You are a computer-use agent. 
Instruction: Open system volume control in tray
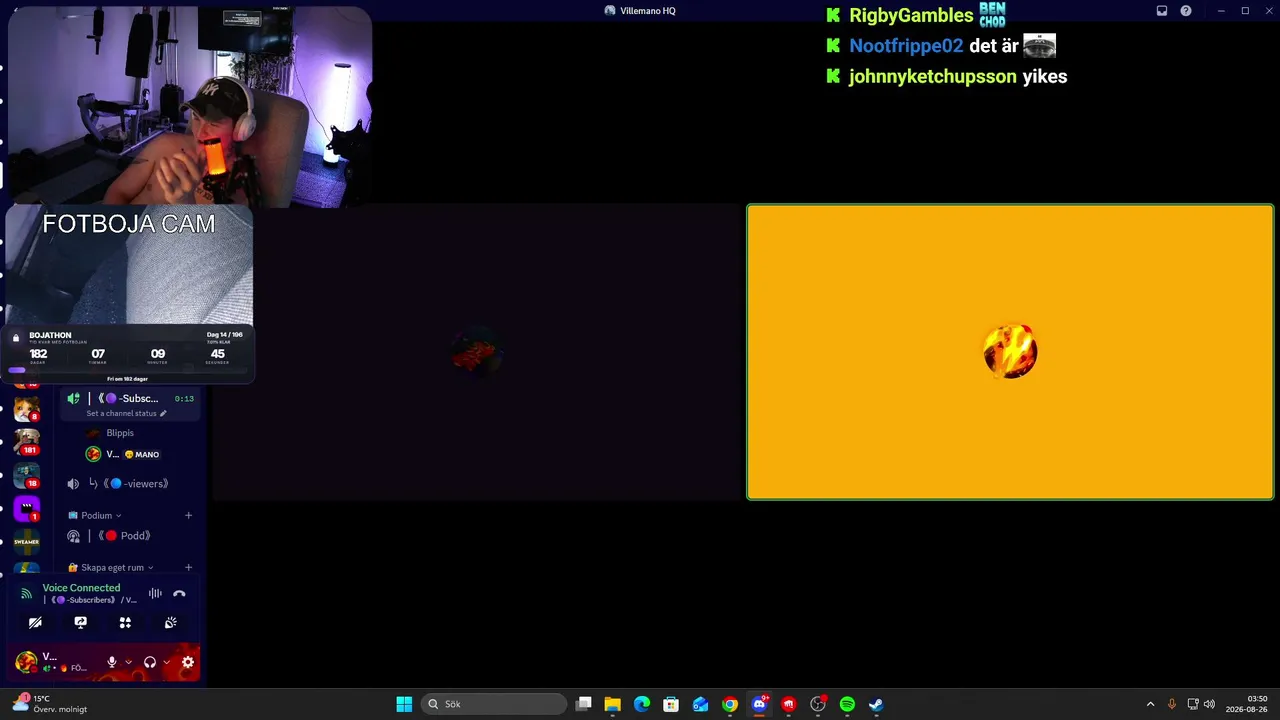(1209, 704)
